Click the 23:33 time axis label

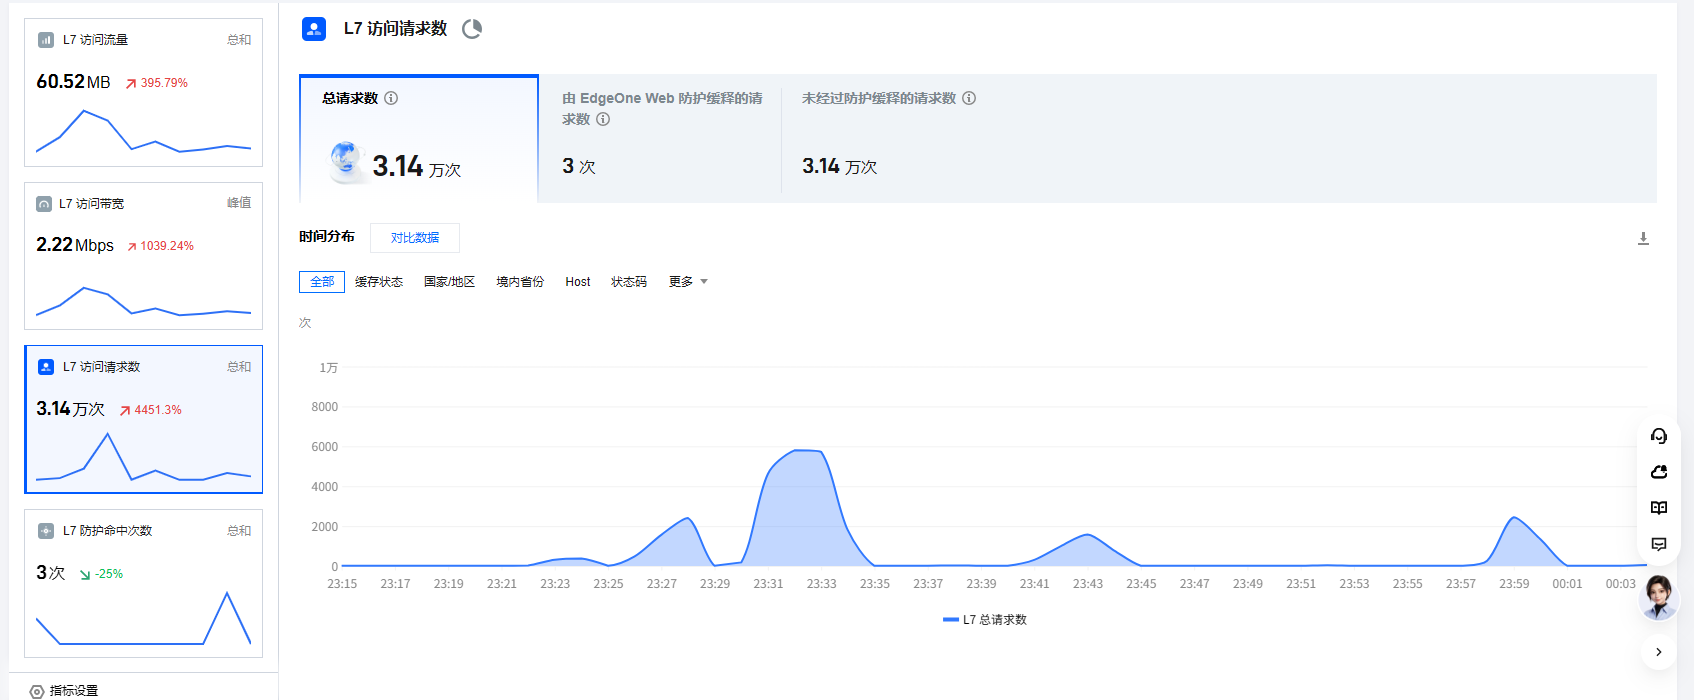pos(822,584)
